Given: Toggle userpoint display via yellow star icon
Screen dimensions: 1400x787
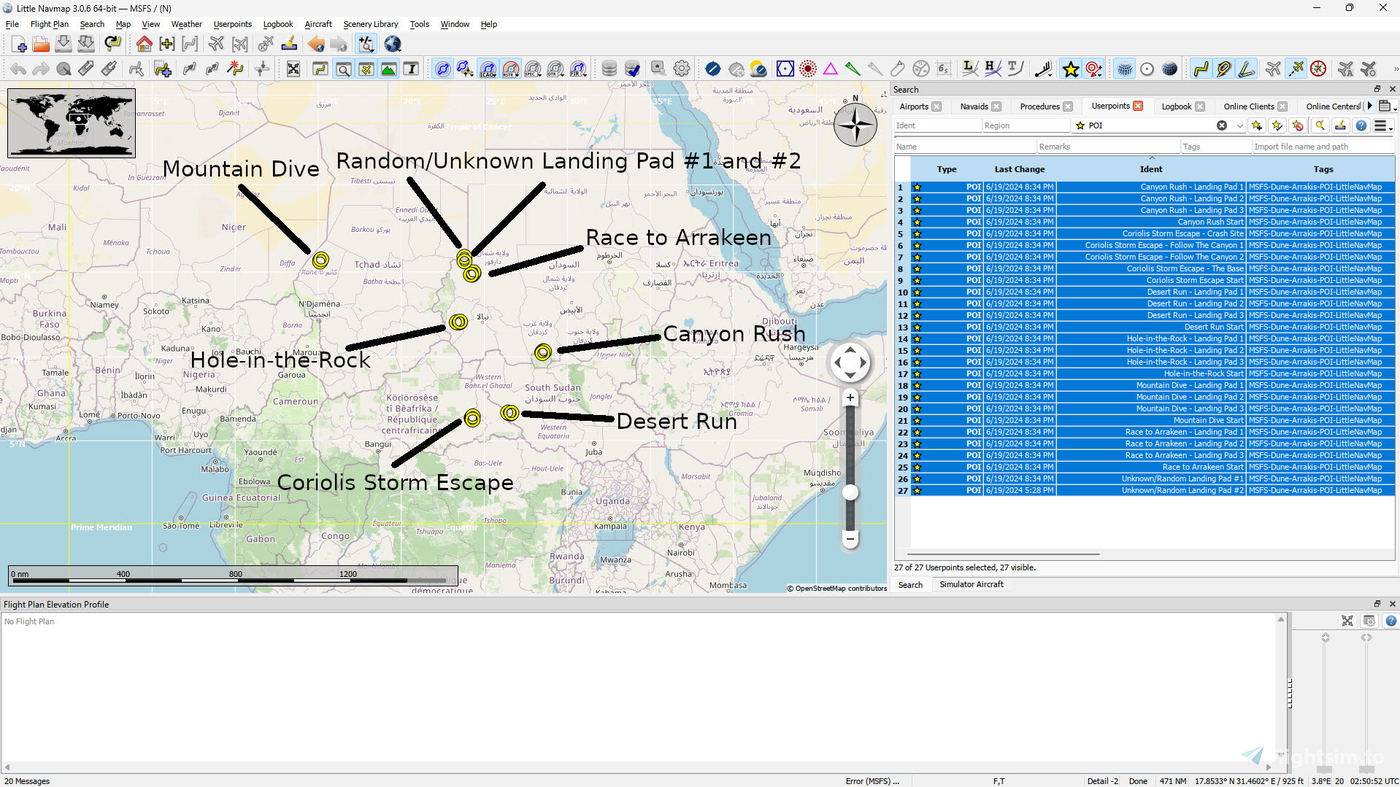Looking at the screenshot, I should click(1069, 68).
